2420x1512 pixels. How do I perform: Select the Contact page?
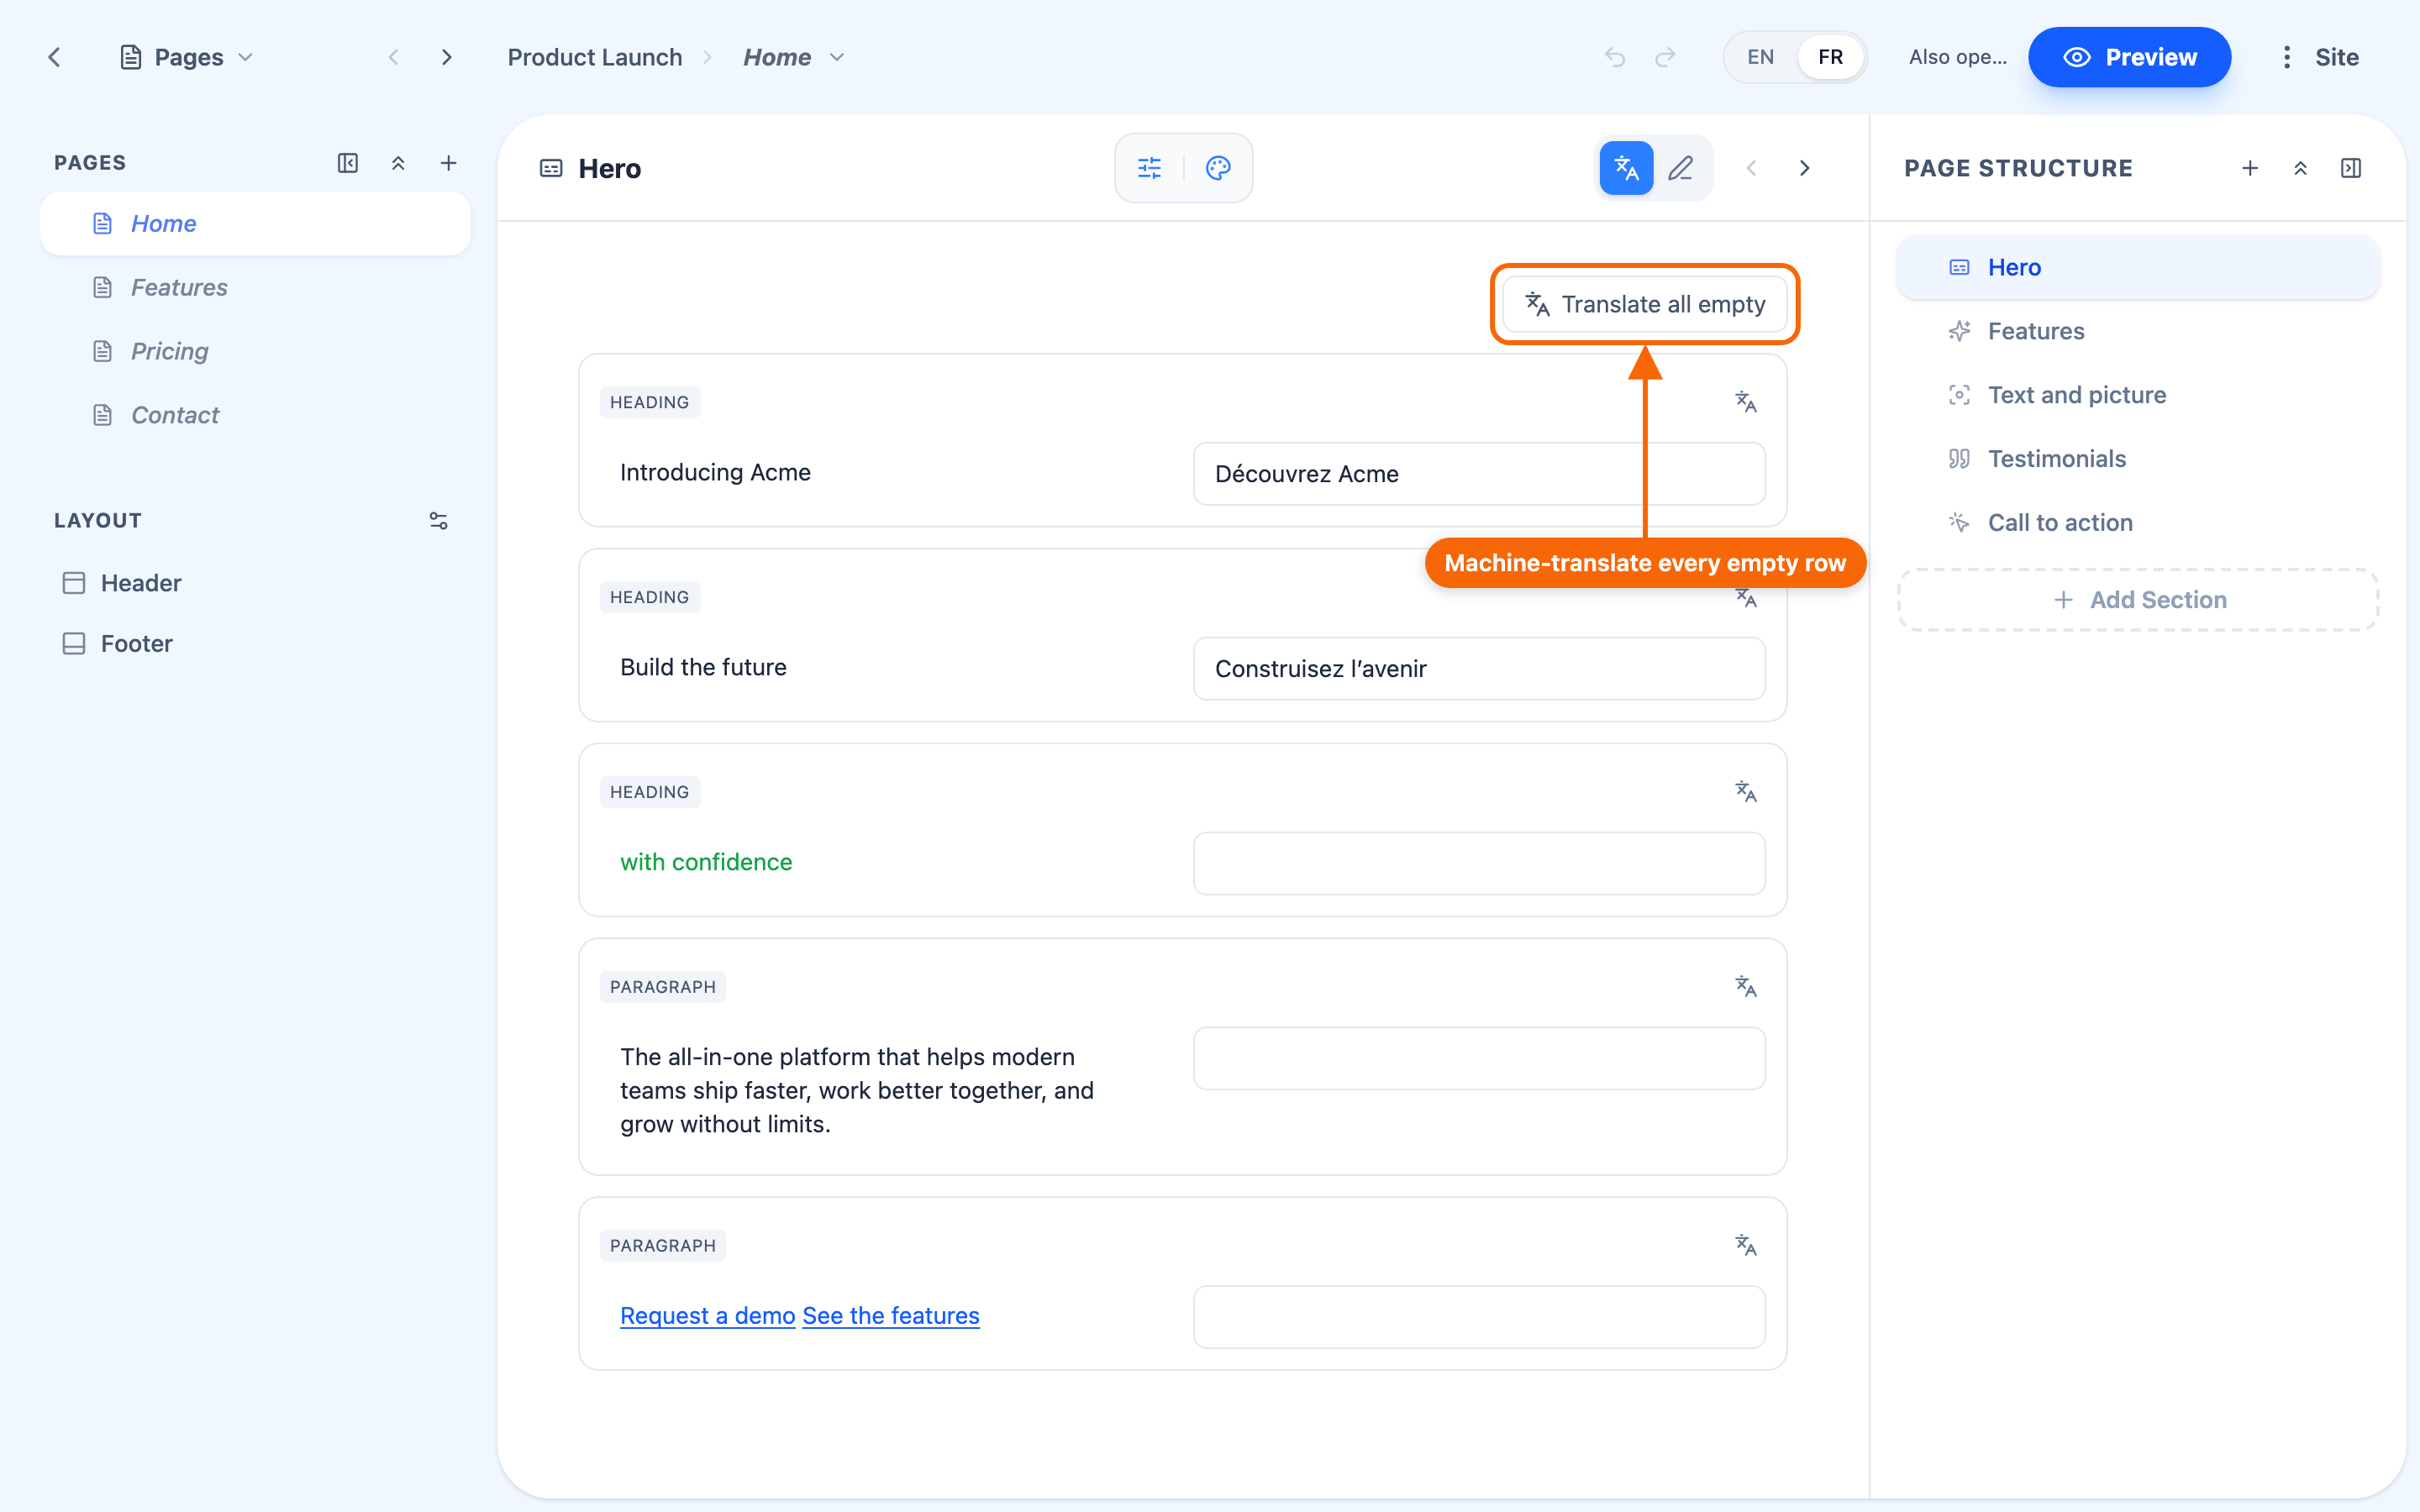coord(255,415)
